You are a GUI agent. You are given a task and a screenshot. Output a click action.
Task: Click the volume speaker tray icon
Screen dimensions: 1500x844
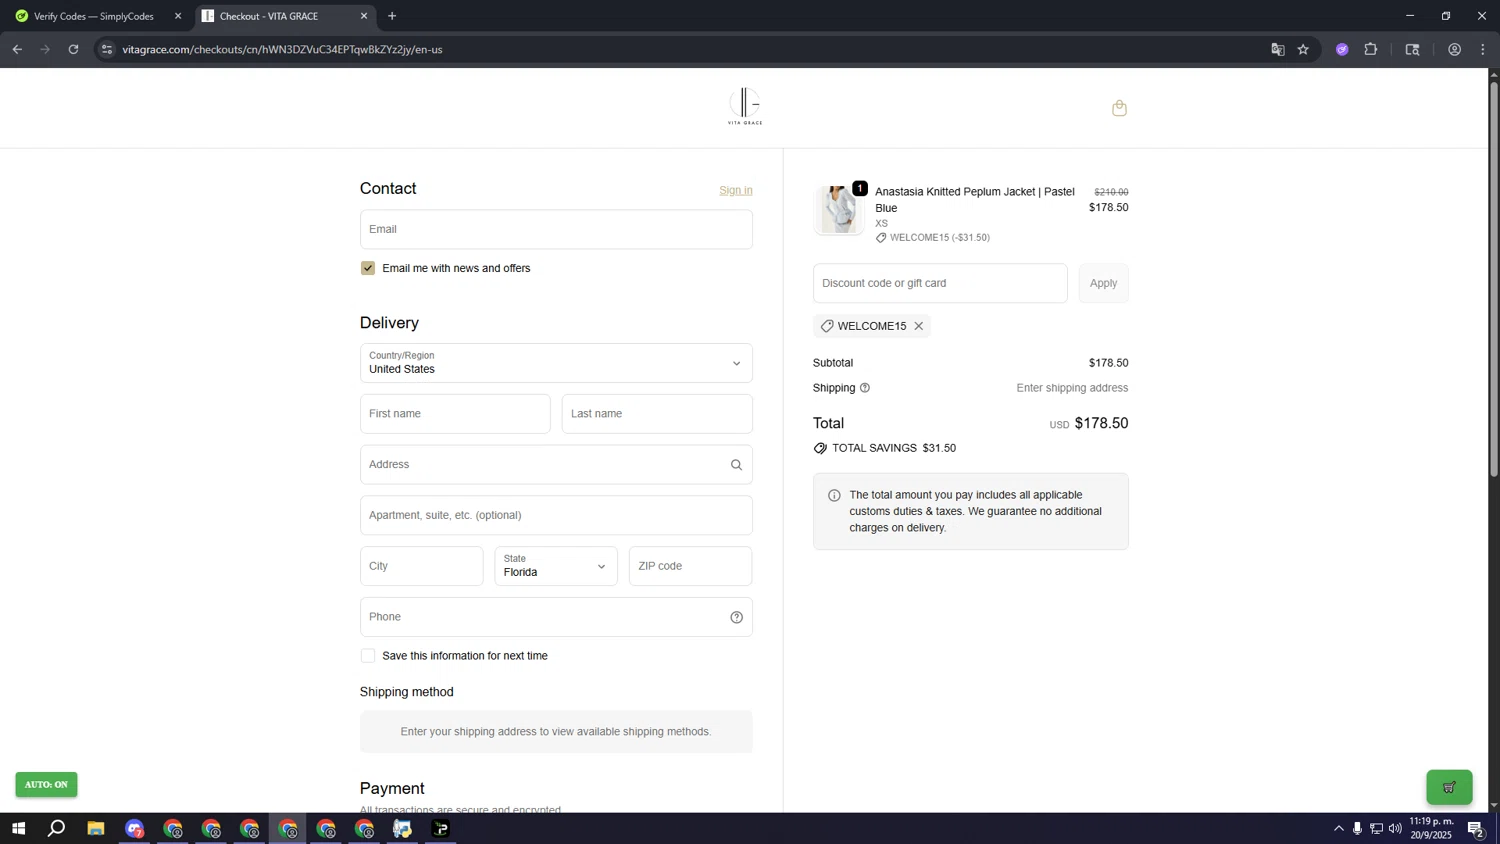pos(1395,828)
